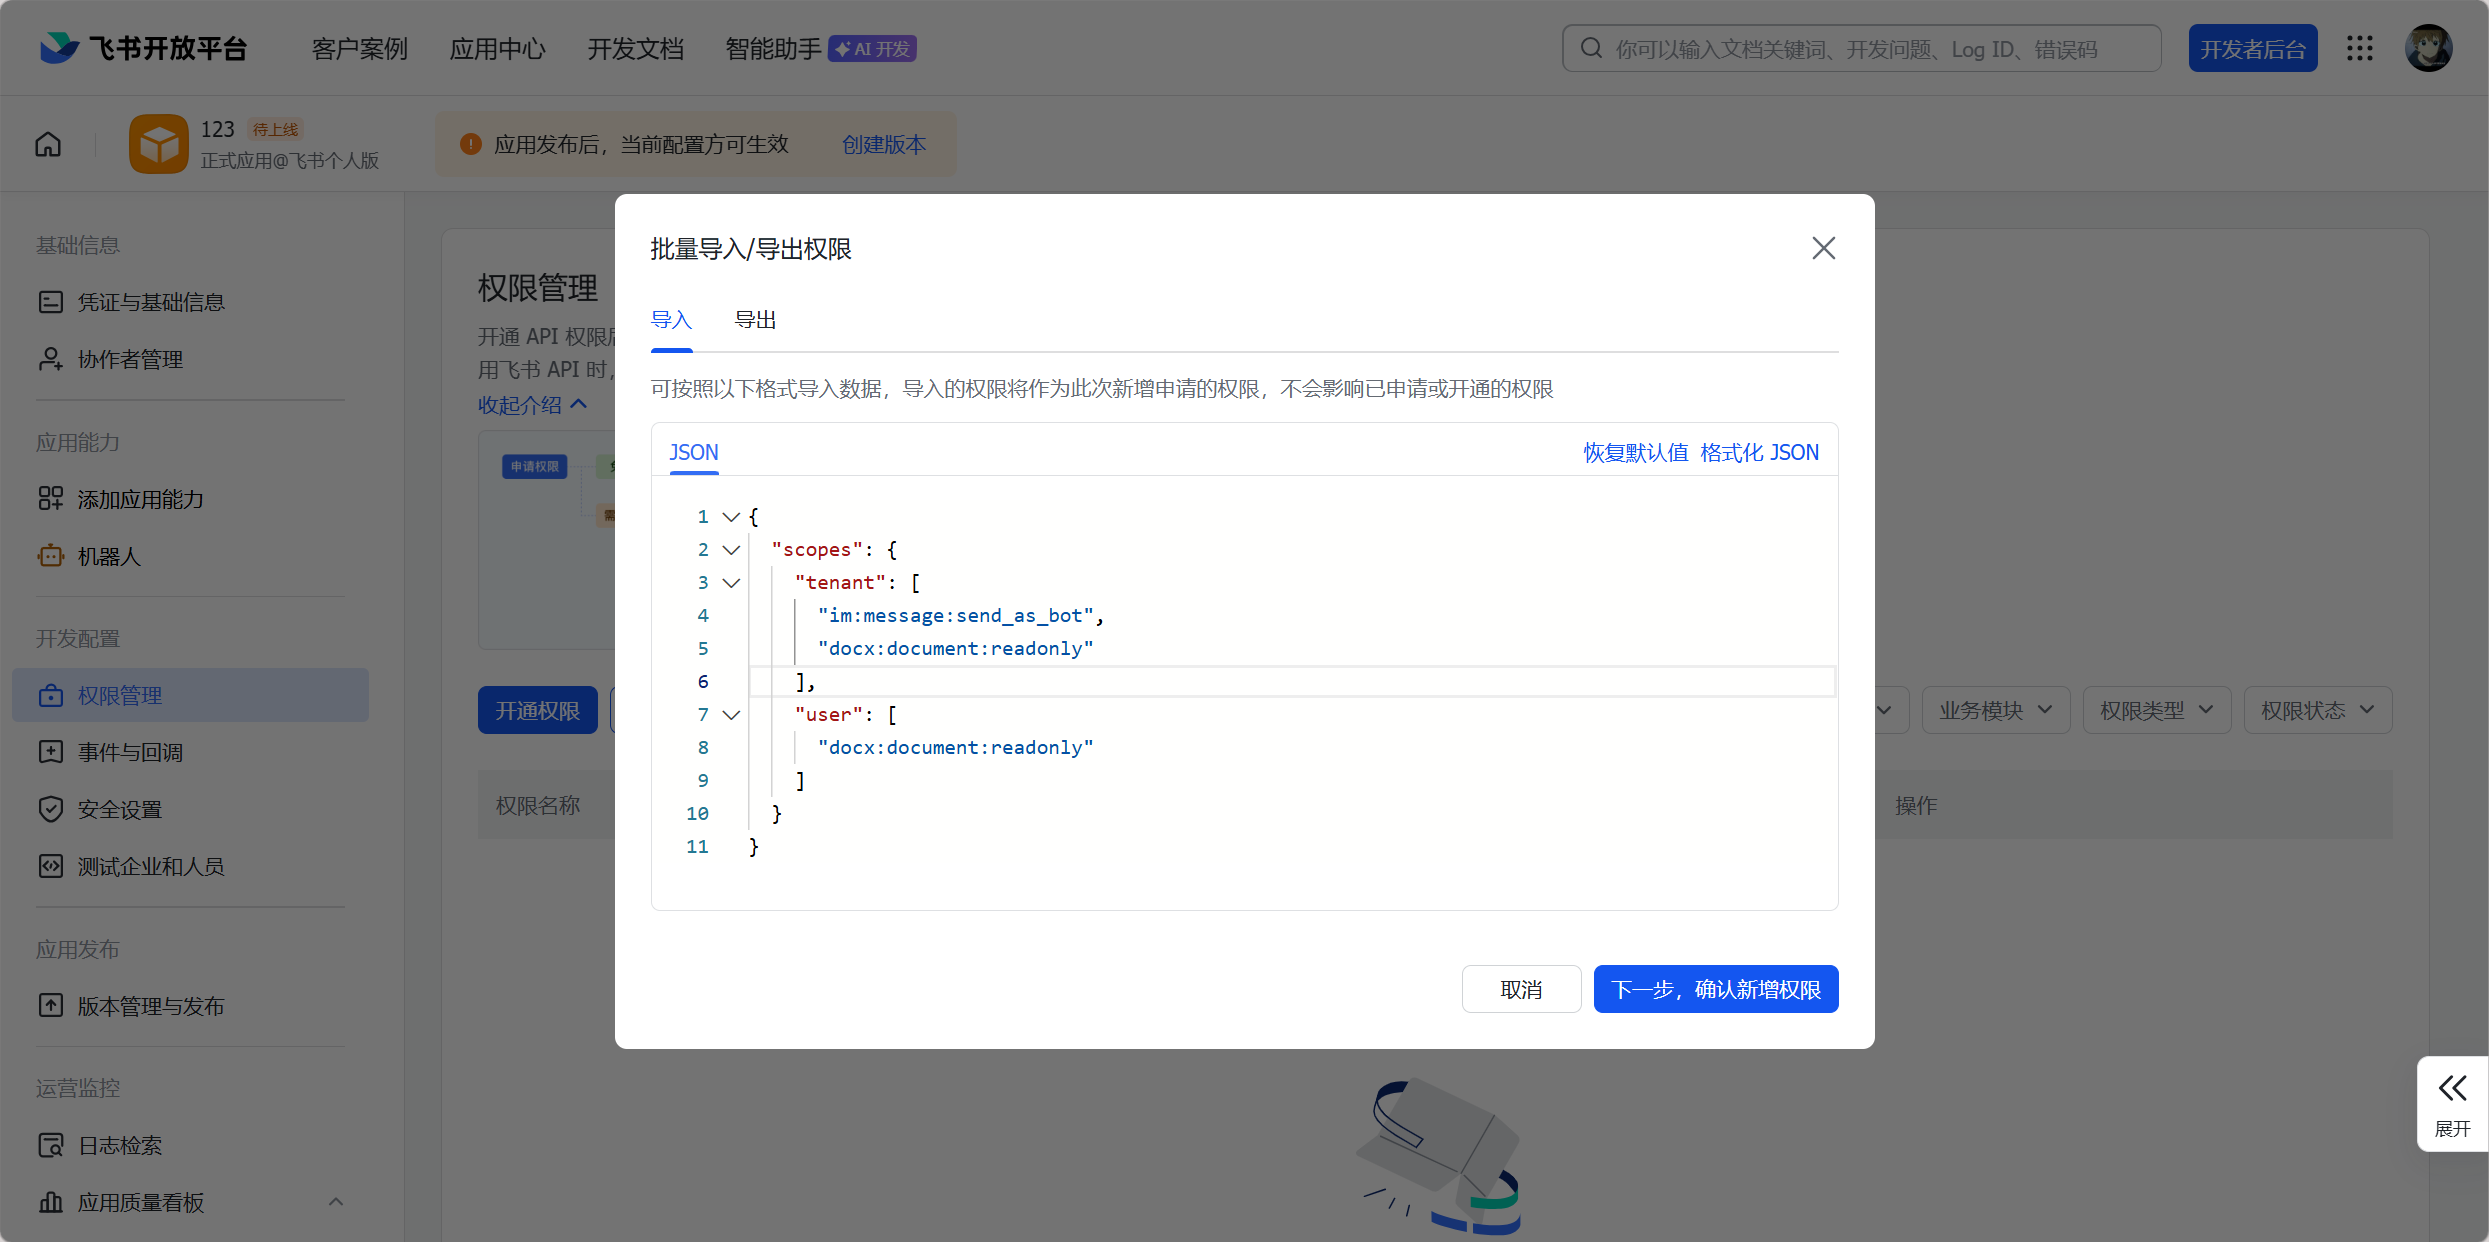Click the home icon in breadcrumb bar

[x=48, y=144]
